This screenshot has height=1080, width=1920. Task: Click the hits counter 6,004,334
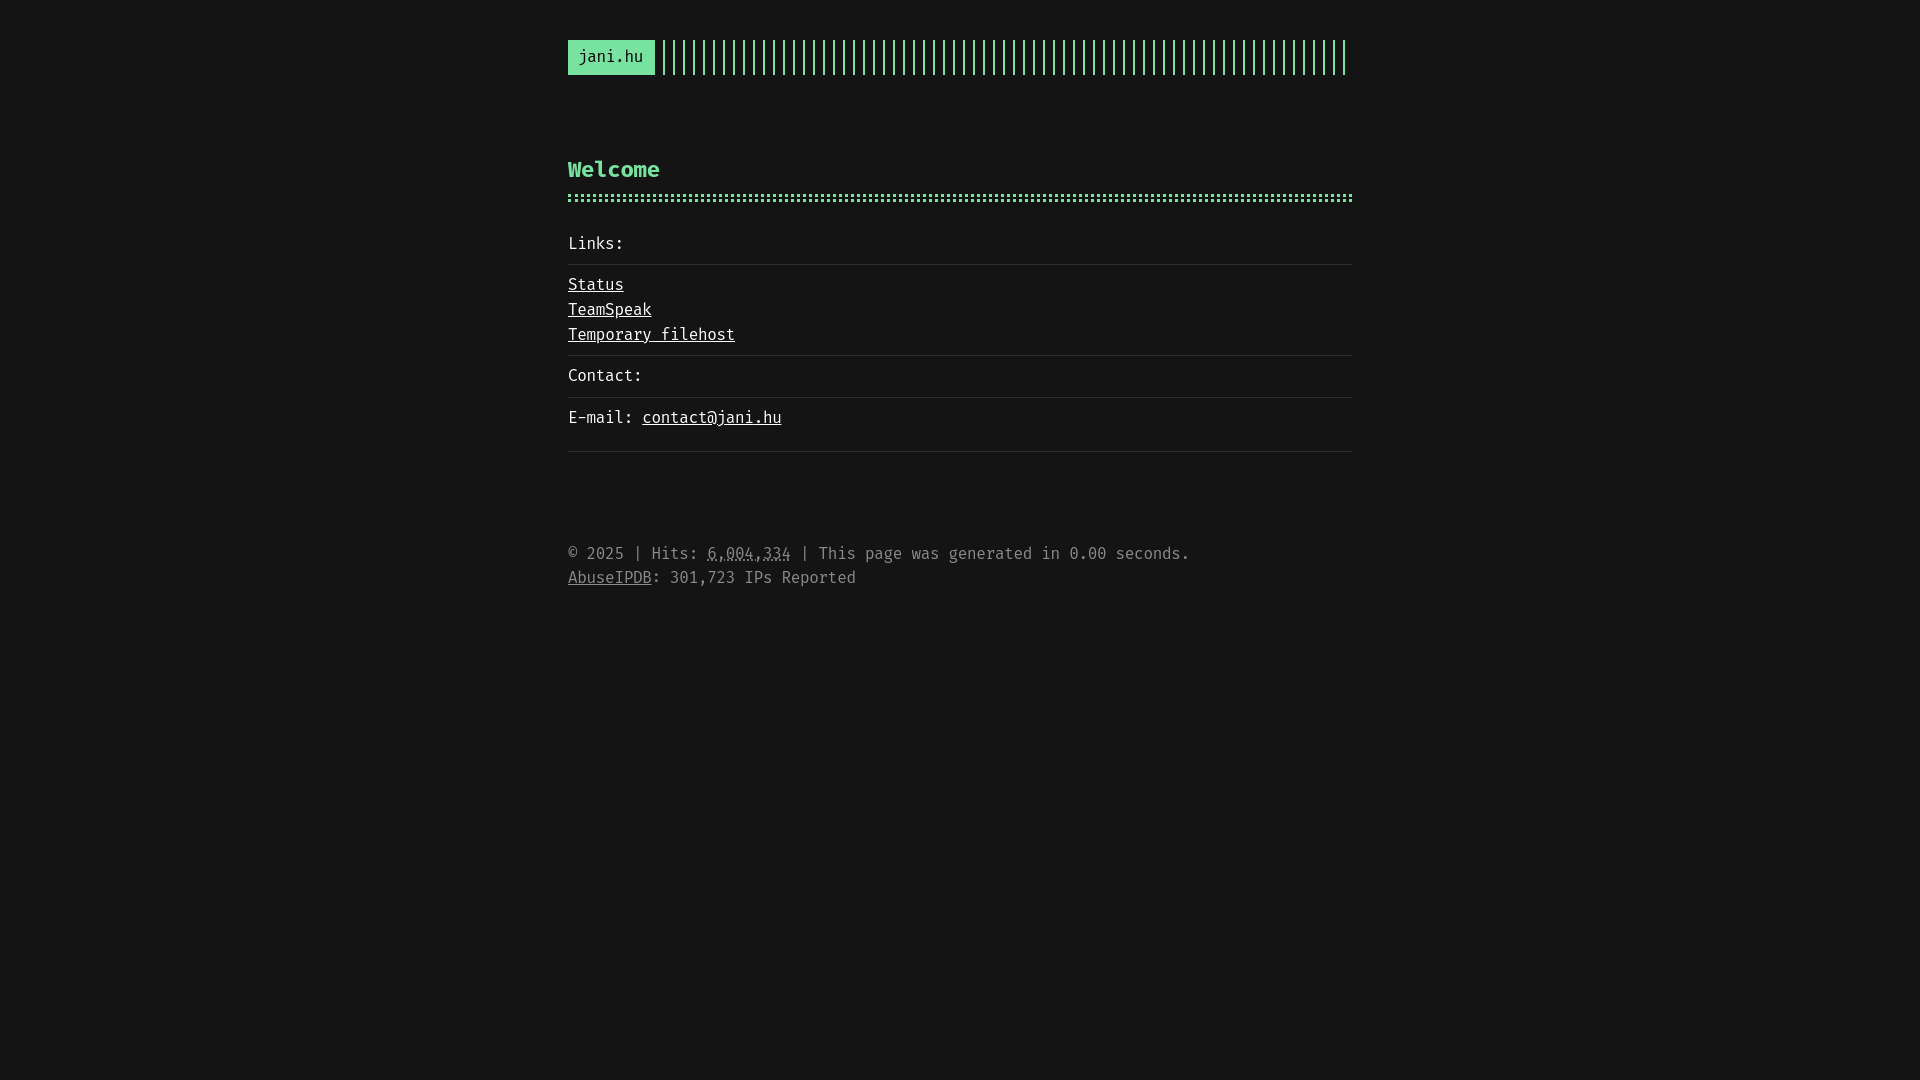pyautogui.click(x=749, y=554)
